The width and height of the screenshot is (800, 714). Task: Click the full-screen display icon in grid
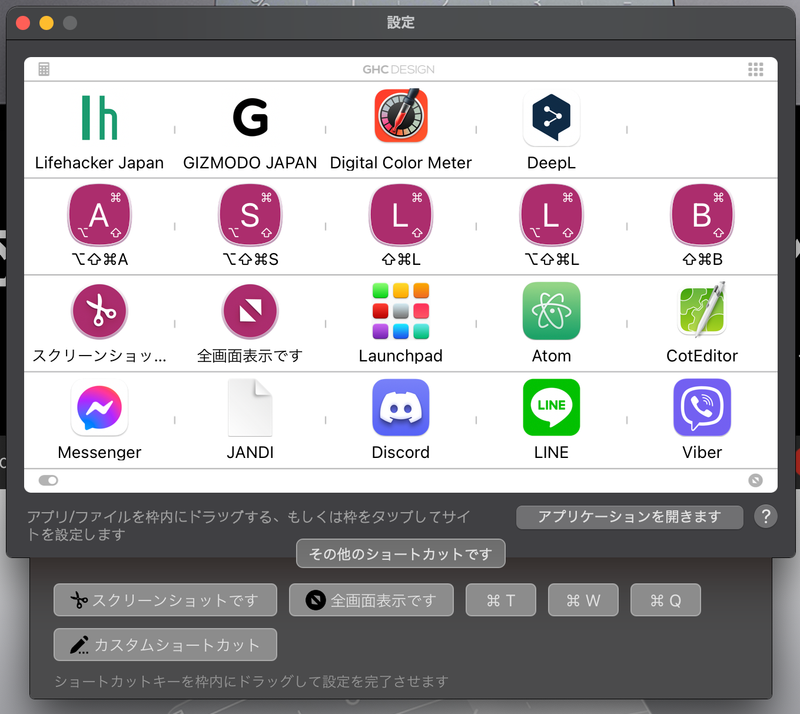(250, 311)
